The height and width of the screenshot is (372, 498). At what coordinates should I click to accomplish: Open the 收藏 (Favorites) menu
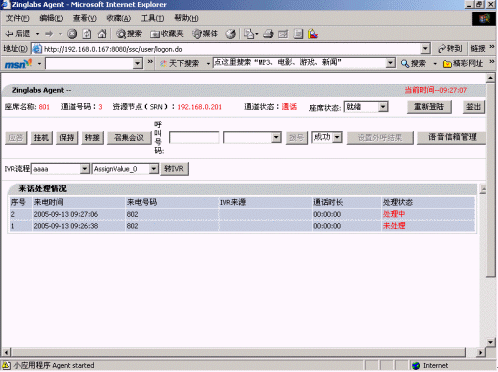click(x=118, y=18)
